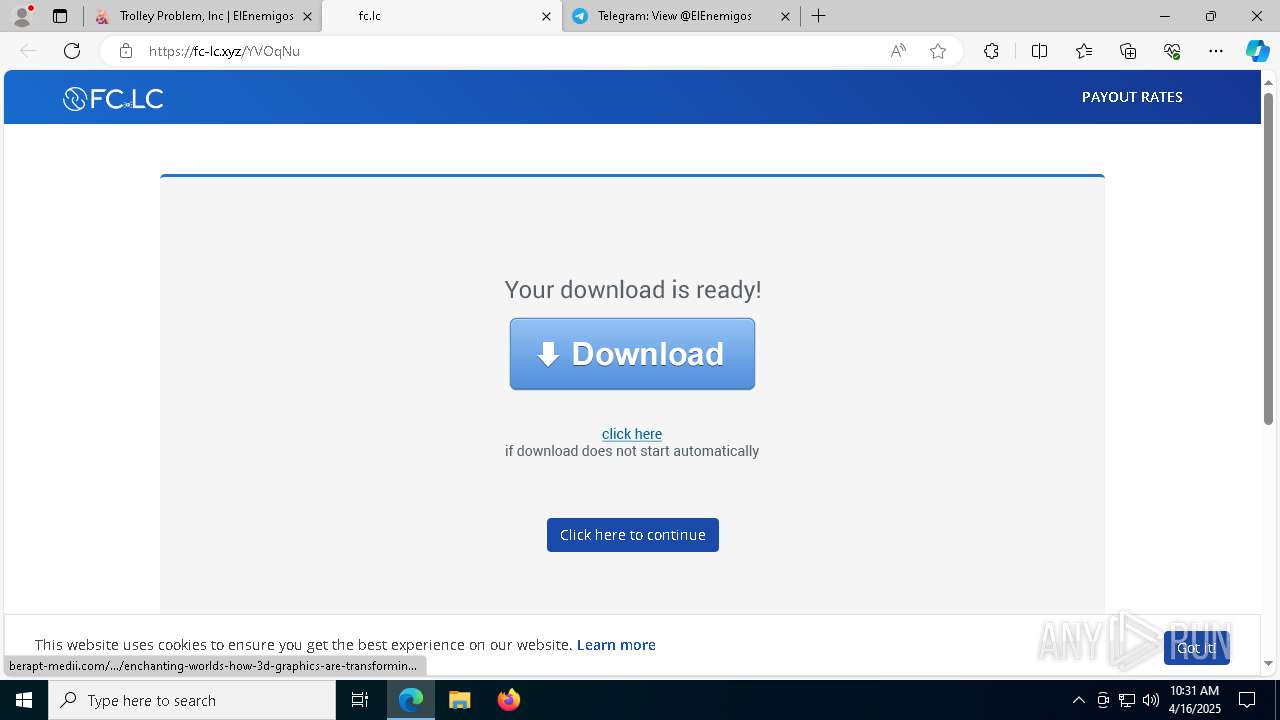Open the 'click here' download link
The width and height of the screenshot is (1280, 720).
click(x=632, y=434)
